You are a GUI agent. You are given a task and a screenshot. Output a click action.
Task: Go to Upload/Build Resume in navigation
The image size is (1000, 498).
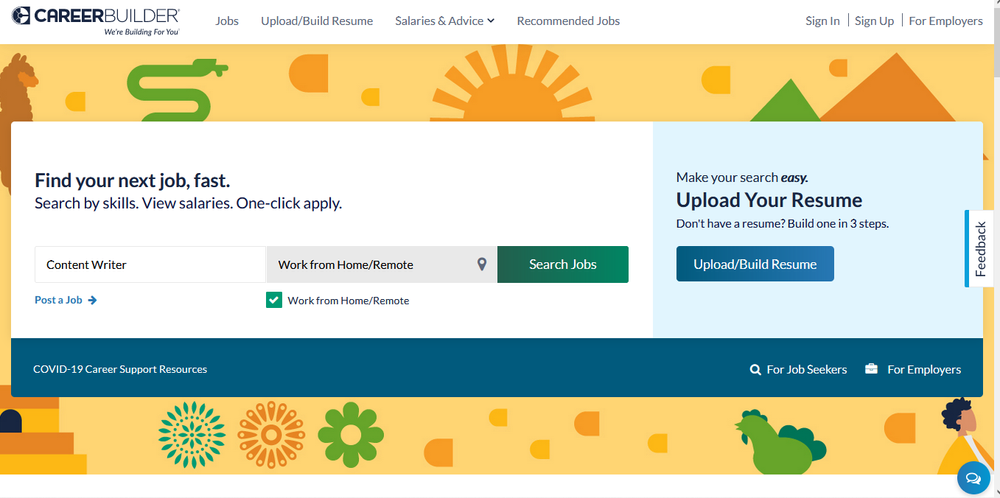pos(317,21)
